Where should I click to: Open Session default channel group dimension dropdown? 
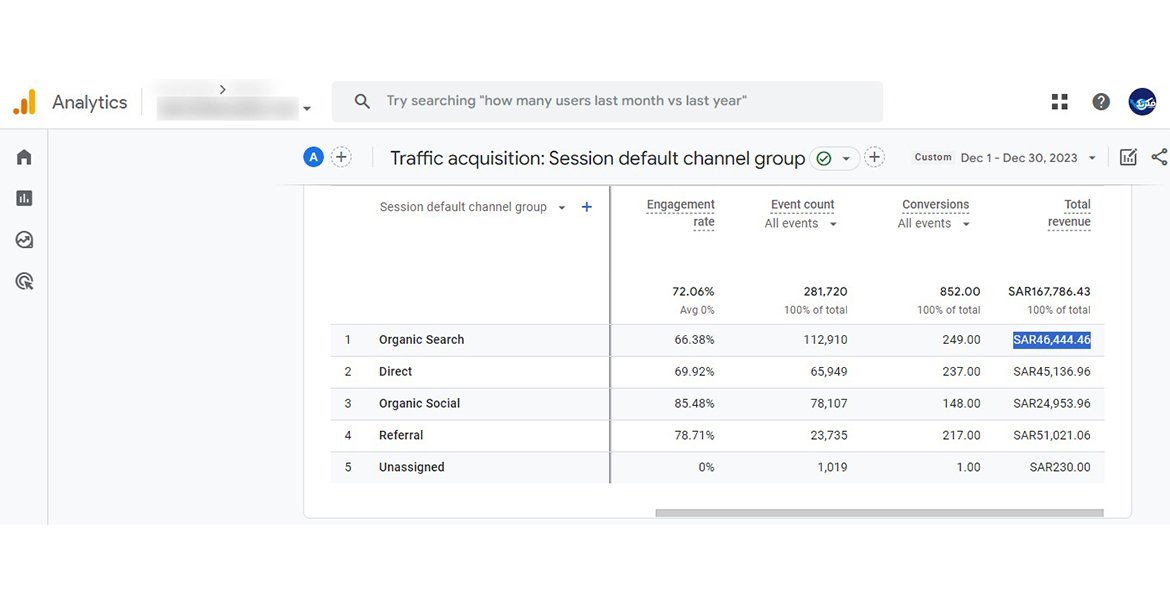[x=561, y=208]
